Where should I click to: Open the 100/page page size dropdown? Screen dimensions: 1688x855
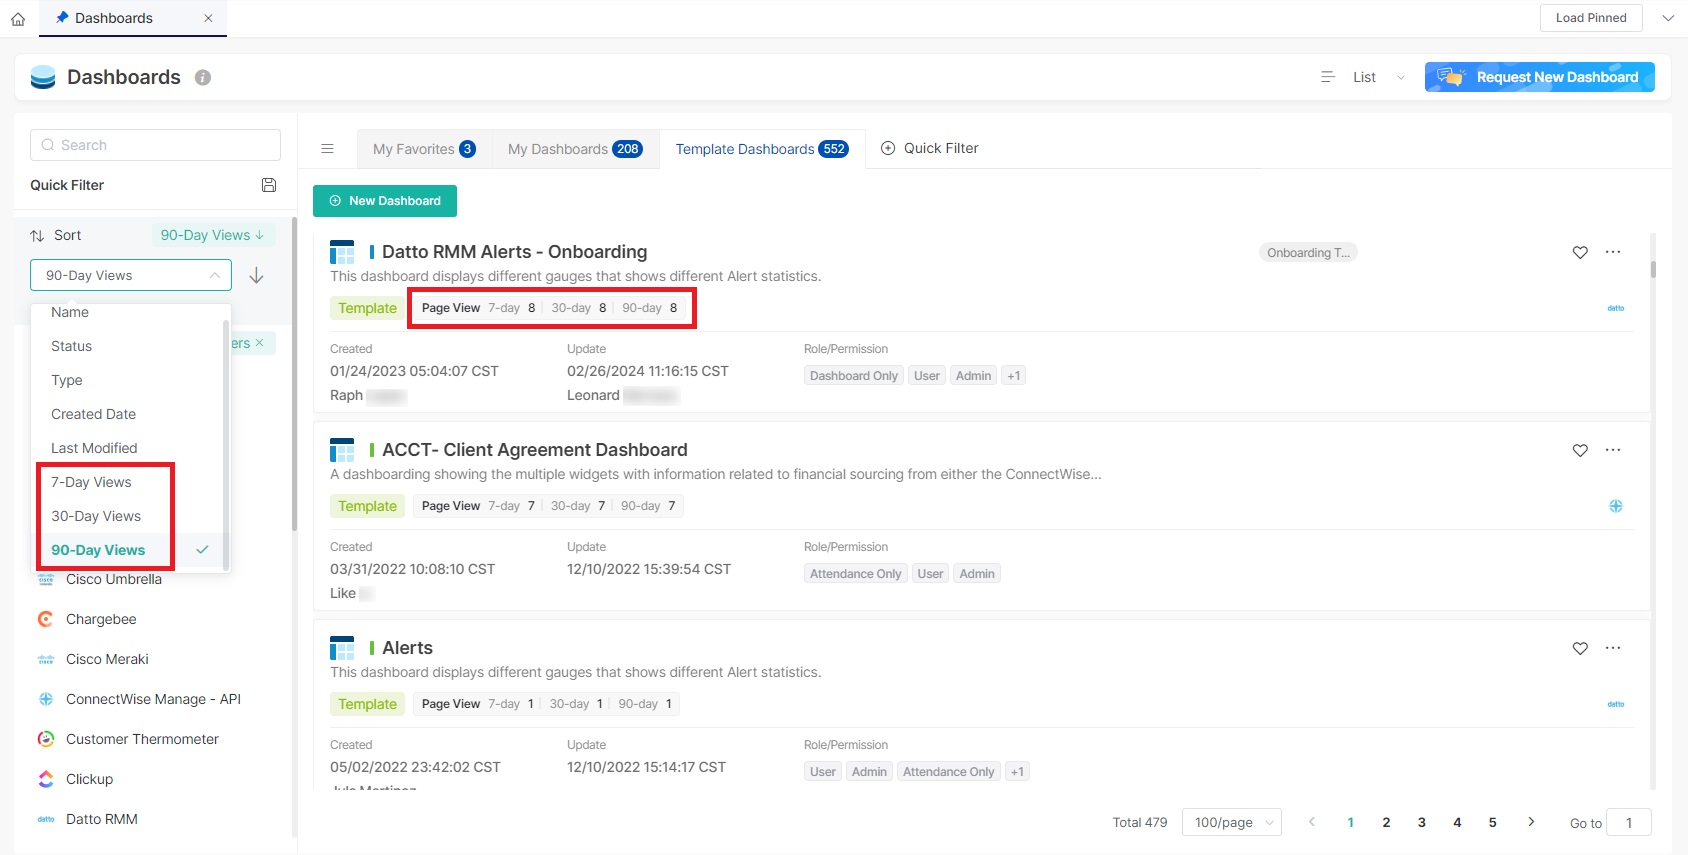click(x=1232, y=822)
